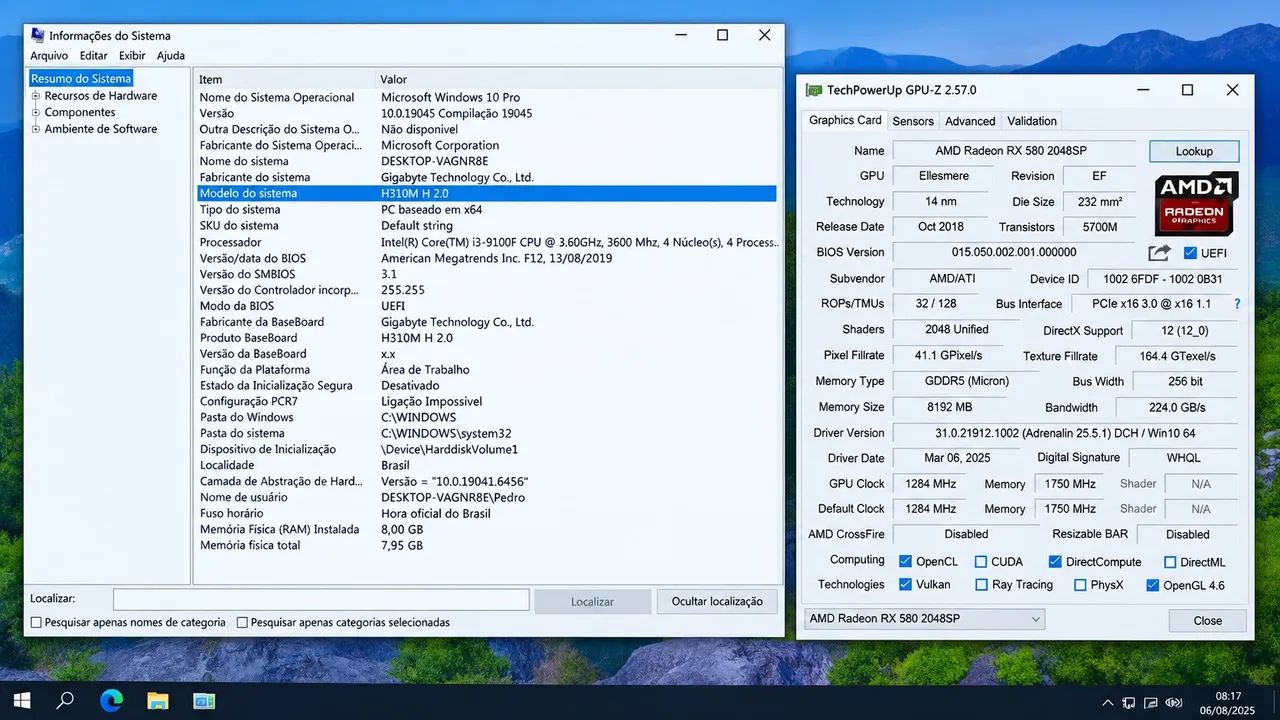The width and height of the screenshot is (1280, 720).
Task: Toggle the OpenGL 4.6 checkbox
Action: (x=1153, y=585)
